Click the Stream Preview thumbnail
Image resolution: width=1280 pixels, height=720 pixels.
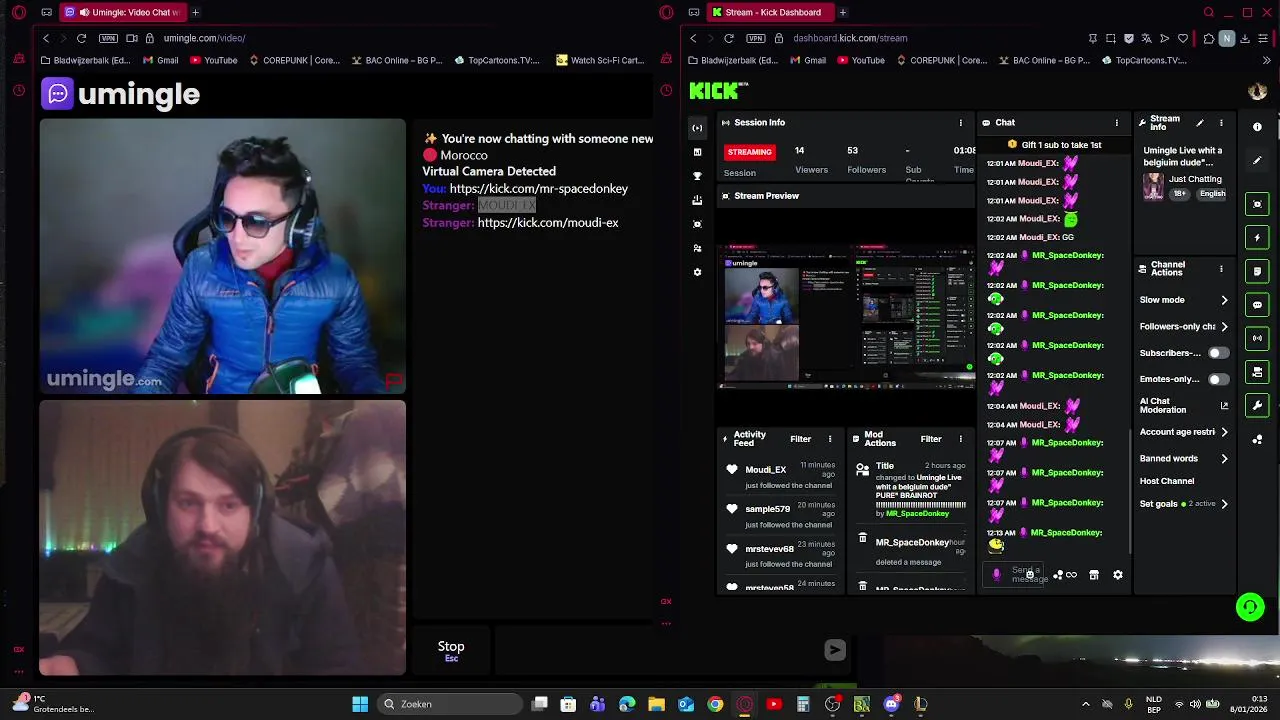coord(847,316)
